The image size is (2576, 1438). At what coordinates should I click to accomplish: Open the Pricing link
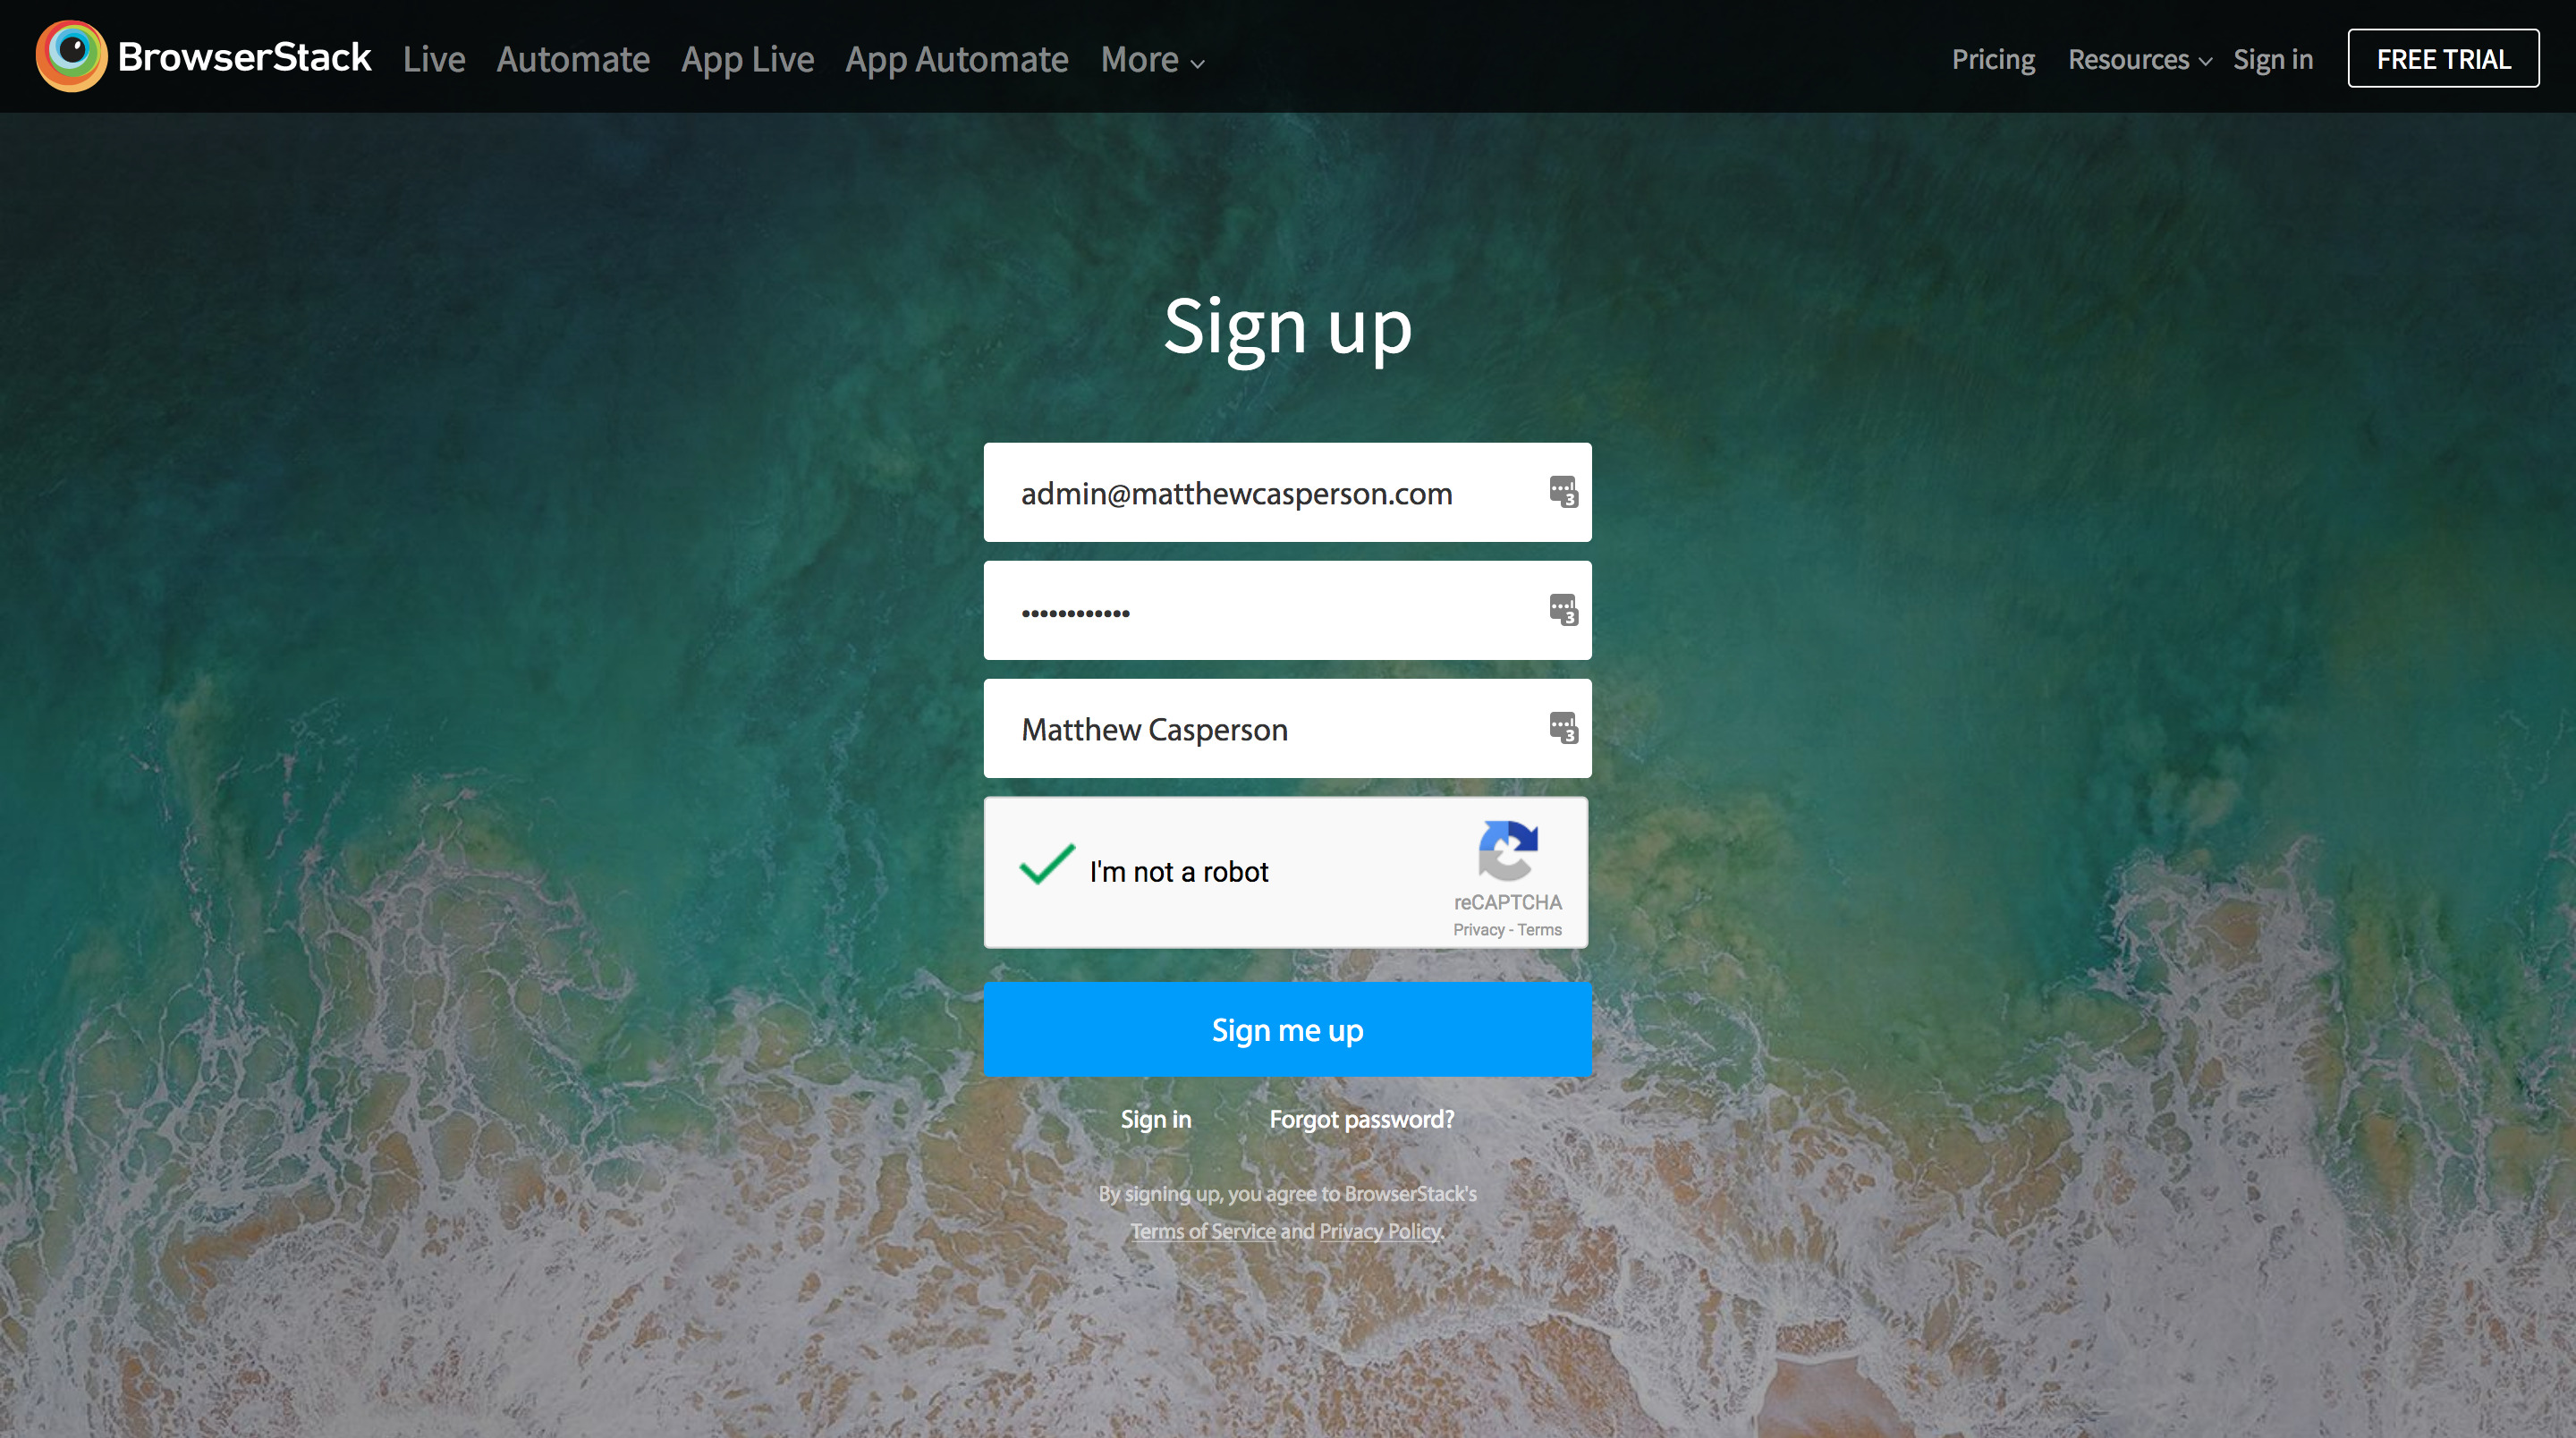click(x=1992, y=60)
